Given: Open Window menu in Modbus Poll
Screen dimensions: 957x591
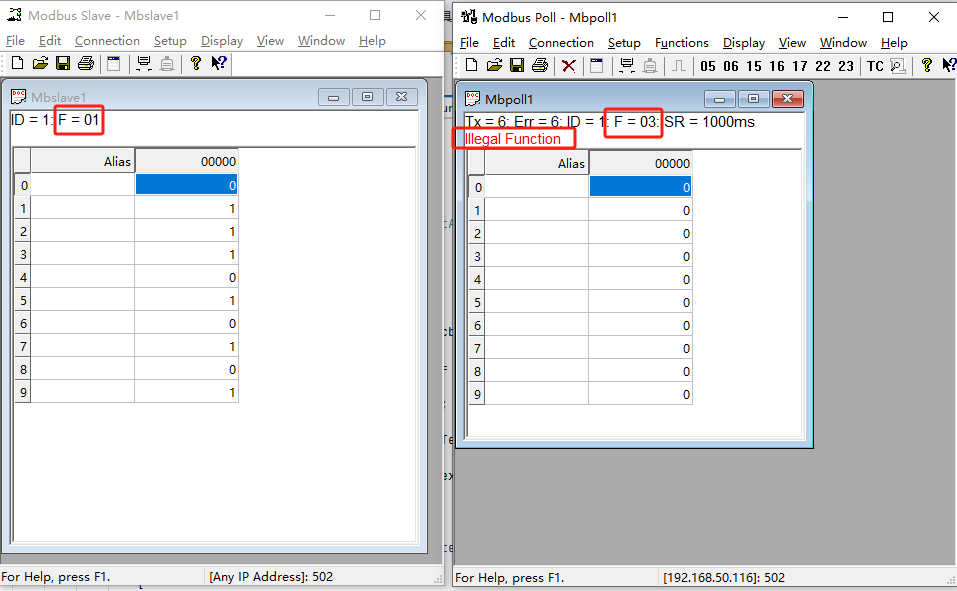Looking at the screenshot, I should tap(843, 43).
